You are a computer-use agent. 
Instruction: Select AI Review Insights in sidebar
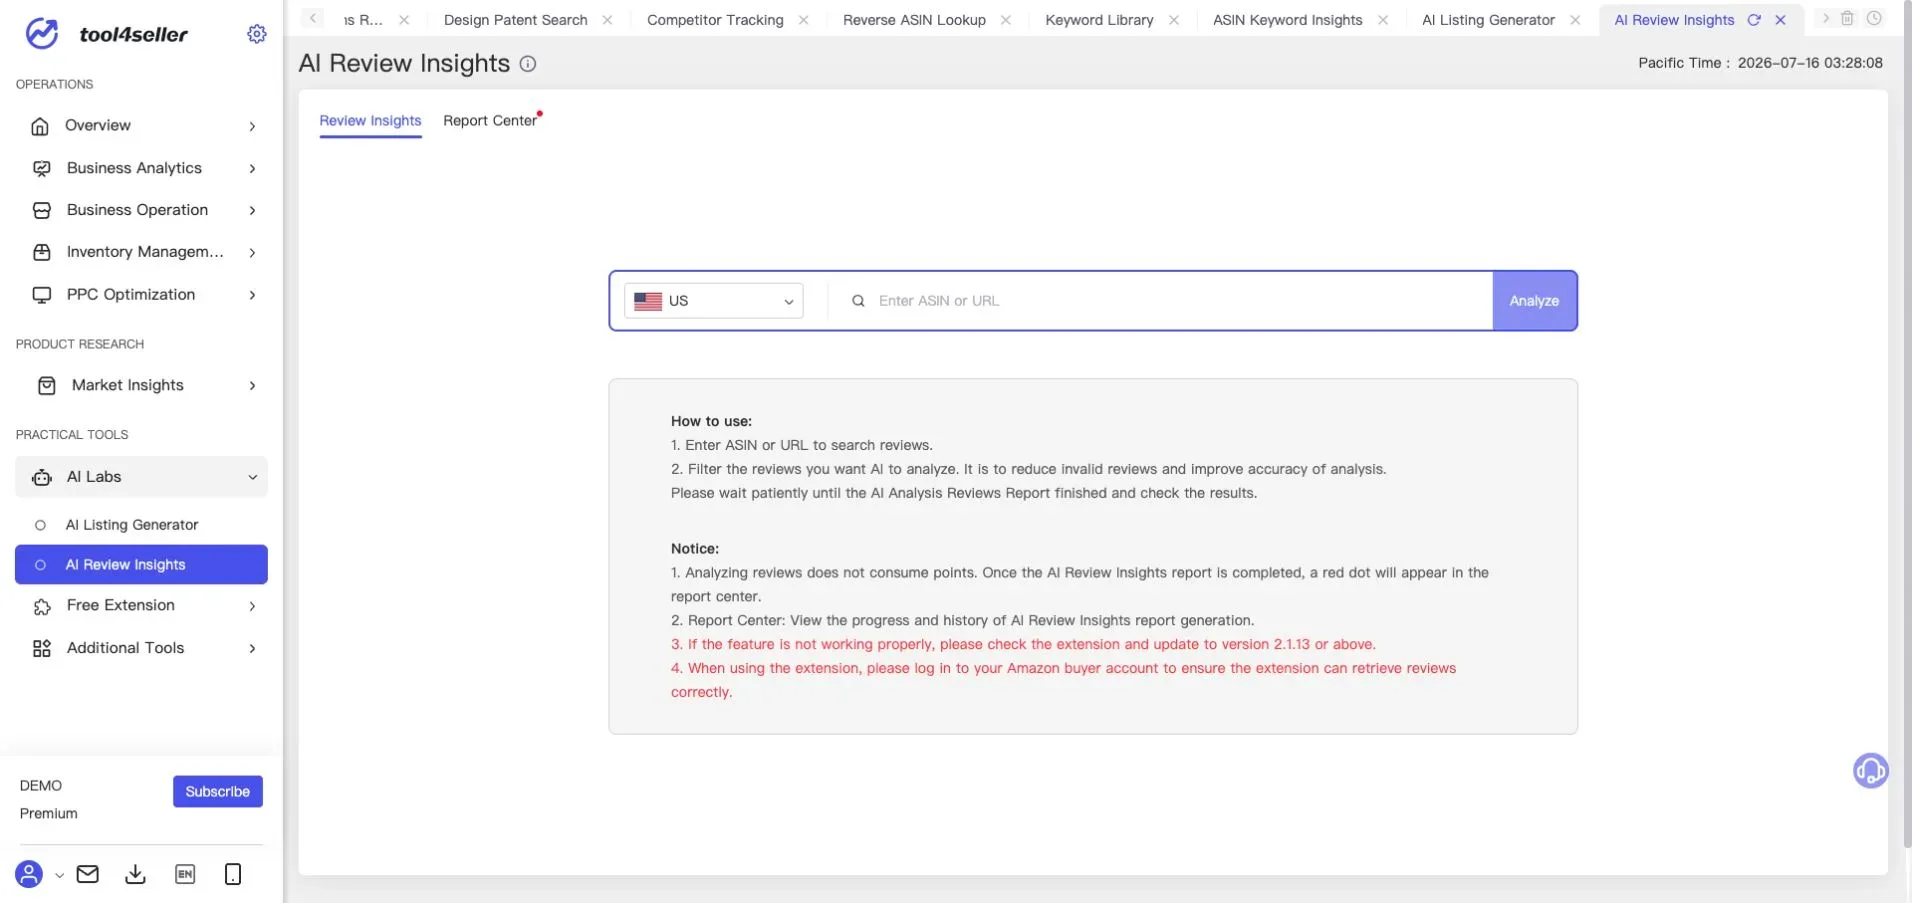tap(141, 565)
